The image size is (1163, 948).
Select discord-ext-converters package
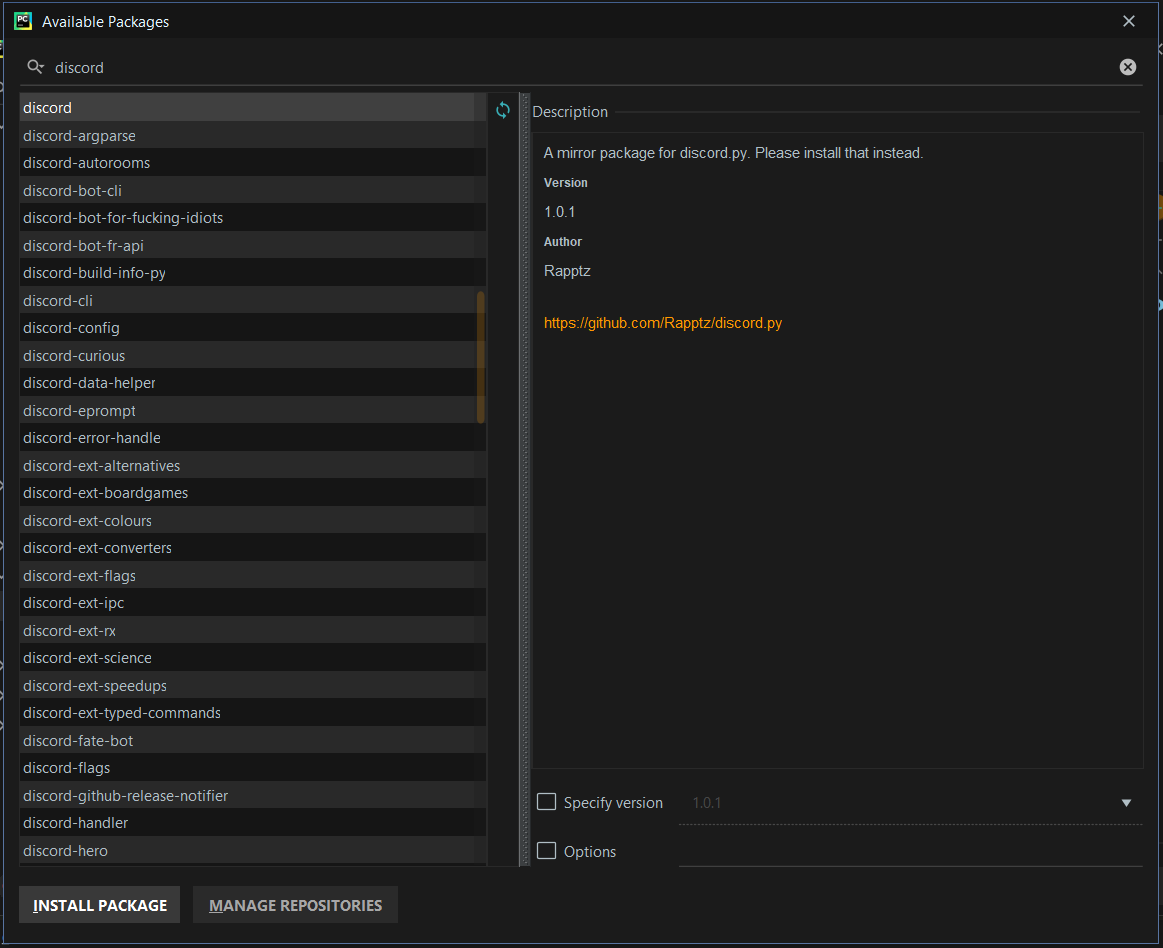(x=252, y=548)
